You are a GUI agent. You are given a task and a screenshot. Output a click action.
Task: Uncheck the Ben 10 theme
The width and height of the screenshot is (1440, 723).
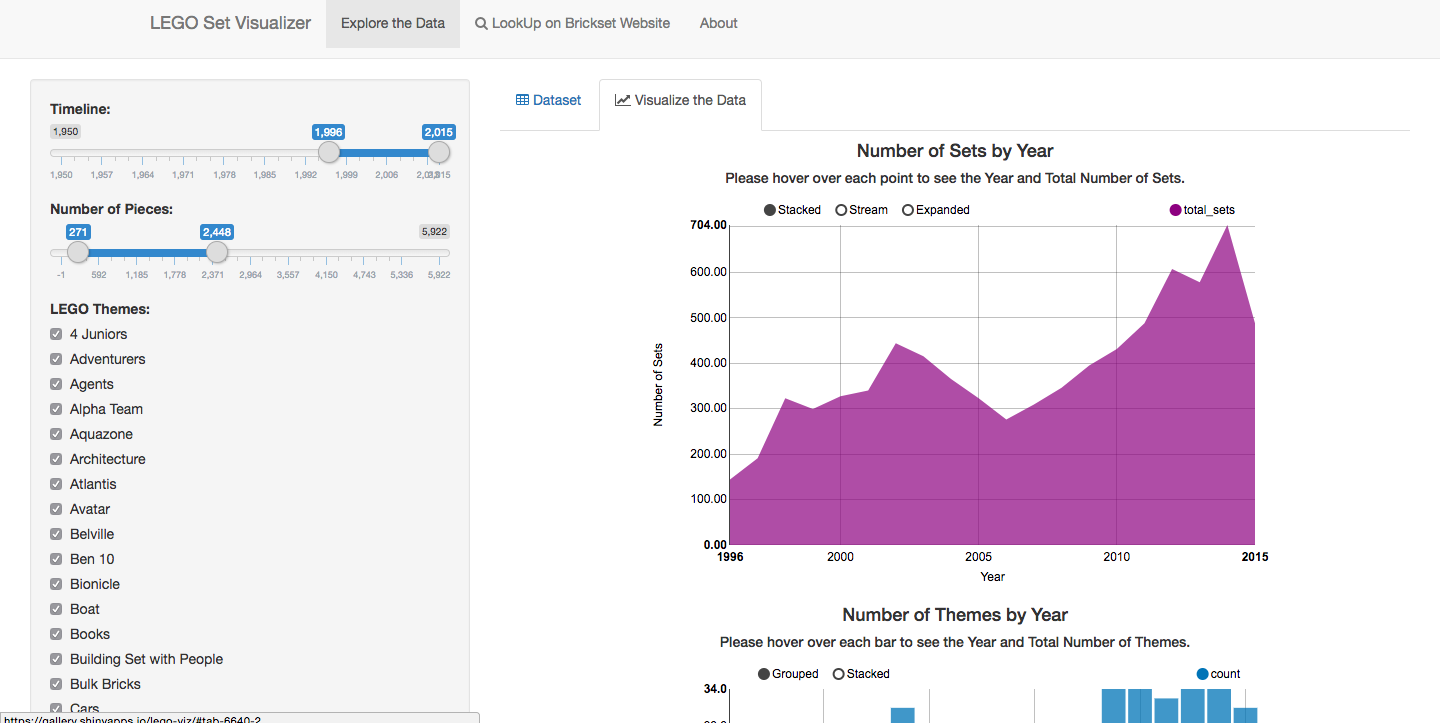point(56,559)
